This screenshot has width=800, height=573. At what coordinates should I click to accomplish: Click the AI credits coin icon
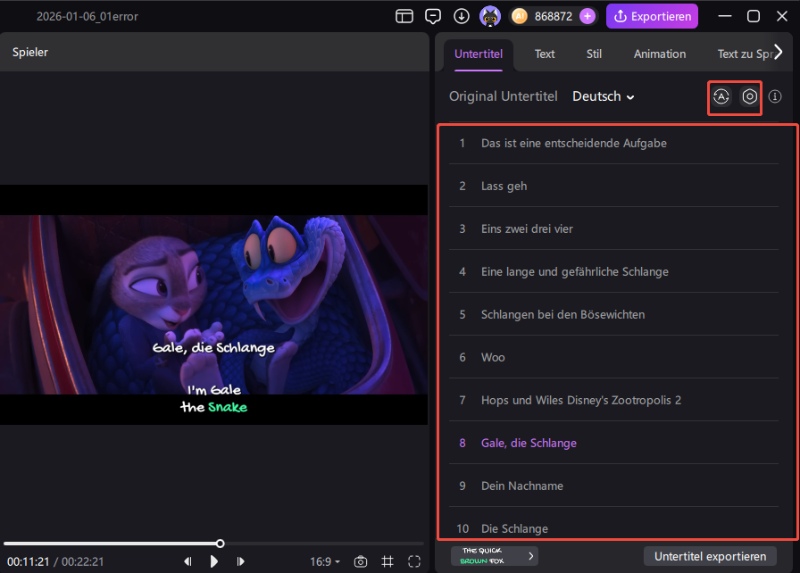tap(519, 16)
